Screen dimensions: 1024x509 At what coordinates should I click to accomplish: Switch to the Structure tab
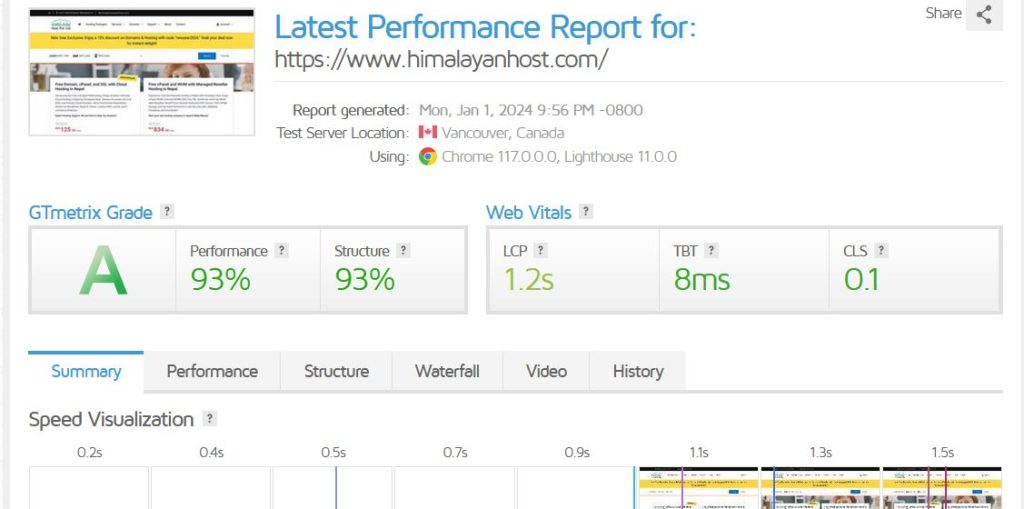point(336,371)
